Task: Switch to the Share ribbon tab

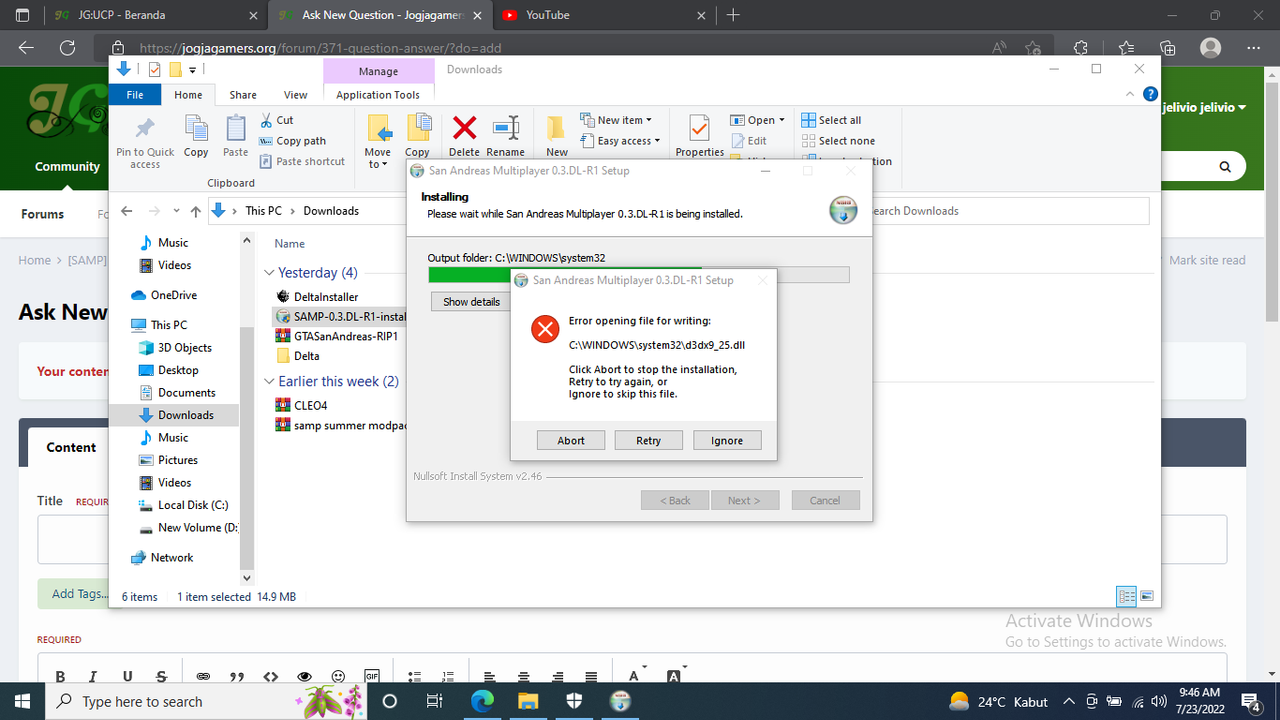Action: [243, 95]
